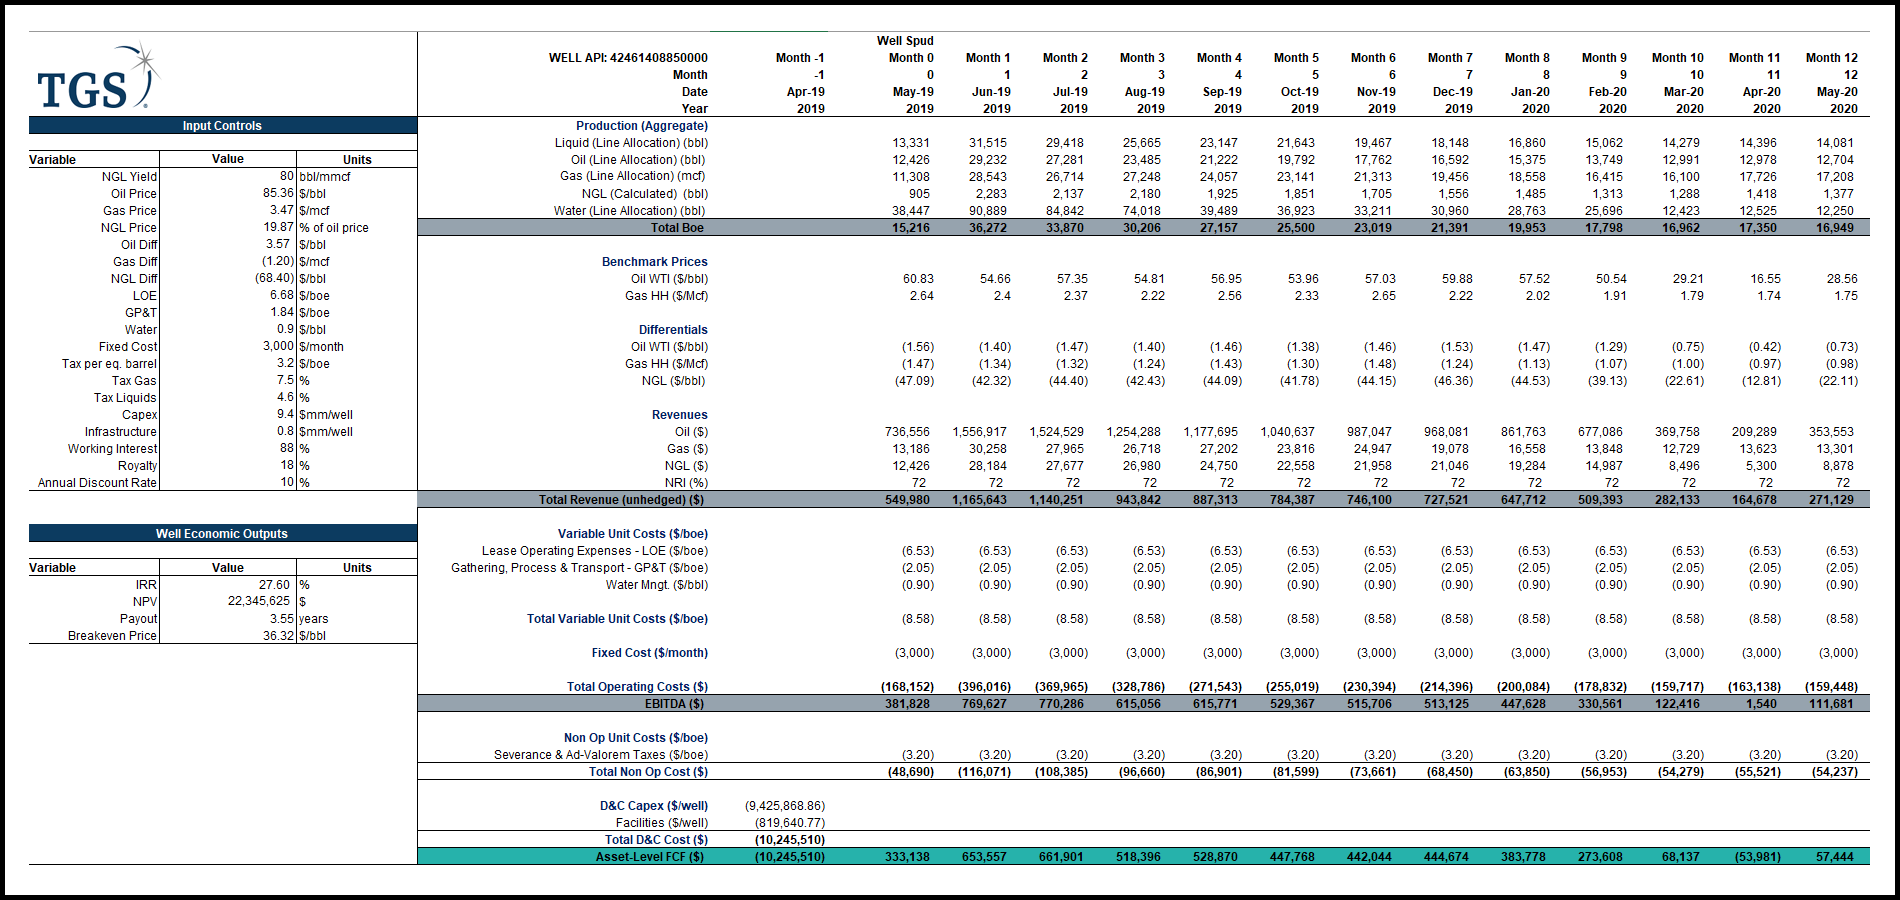
Task: Click Total Boe value 15,216
Action: click(911, 228)
